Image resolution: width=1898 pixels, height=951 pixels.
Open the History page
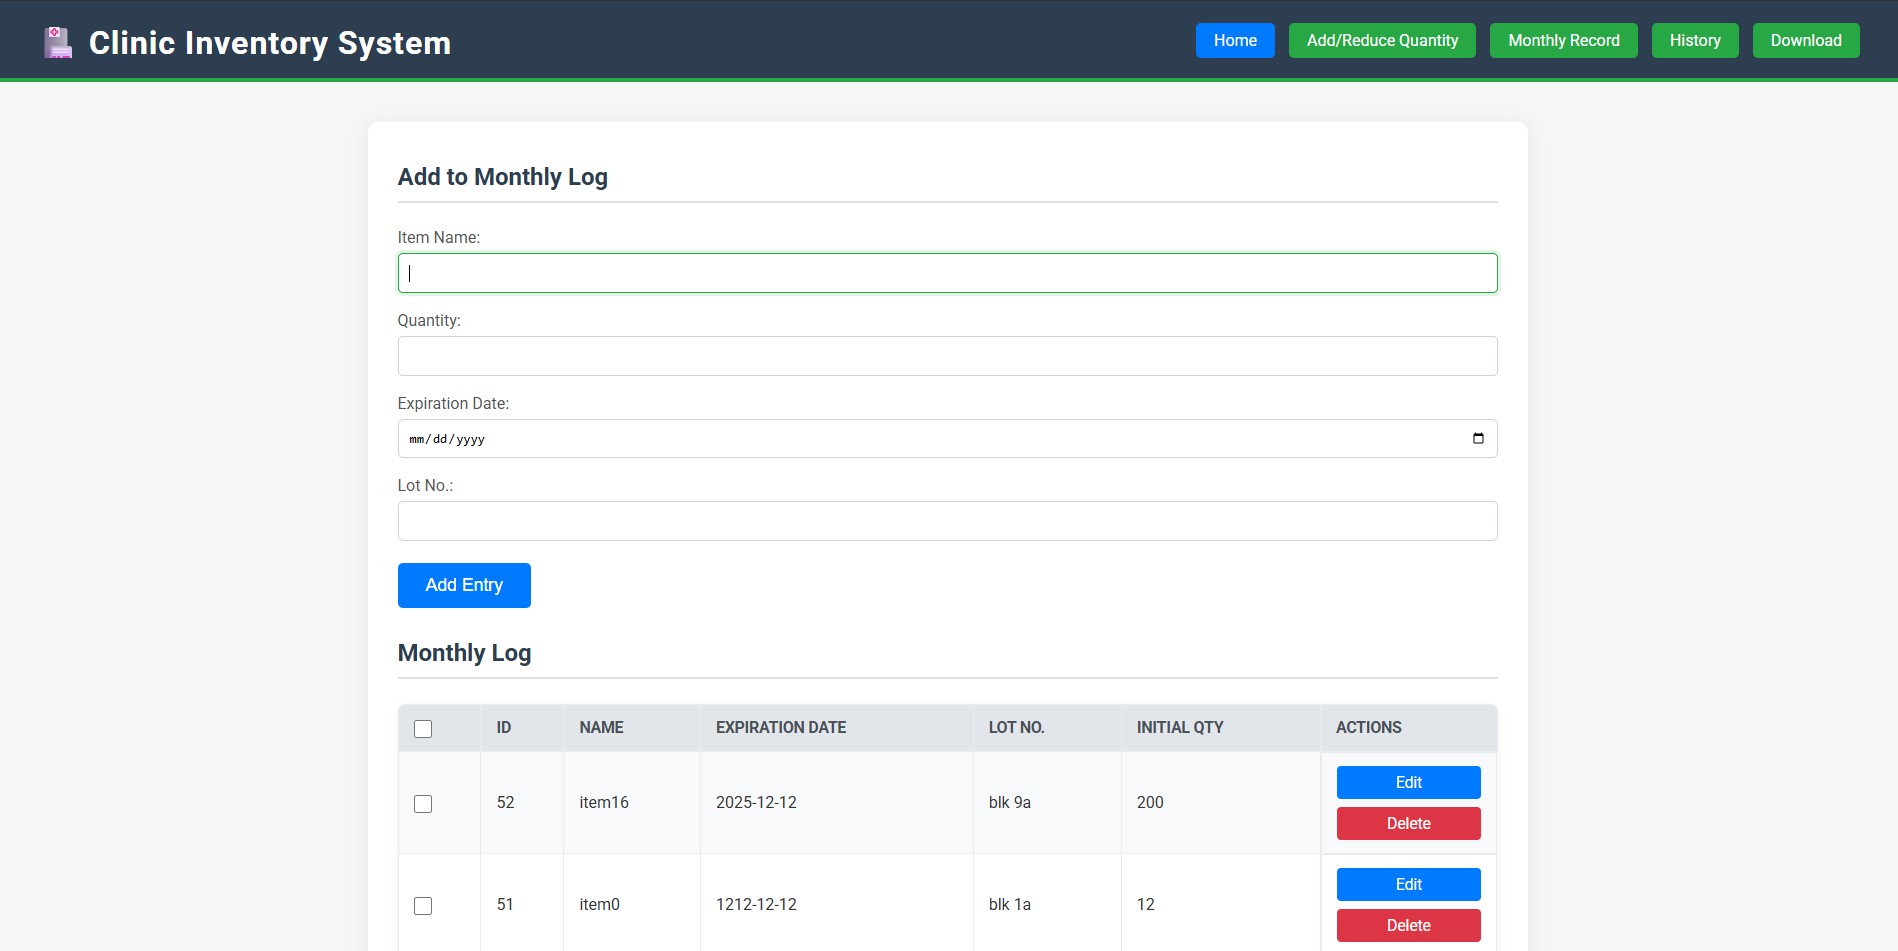[1694, 41]
